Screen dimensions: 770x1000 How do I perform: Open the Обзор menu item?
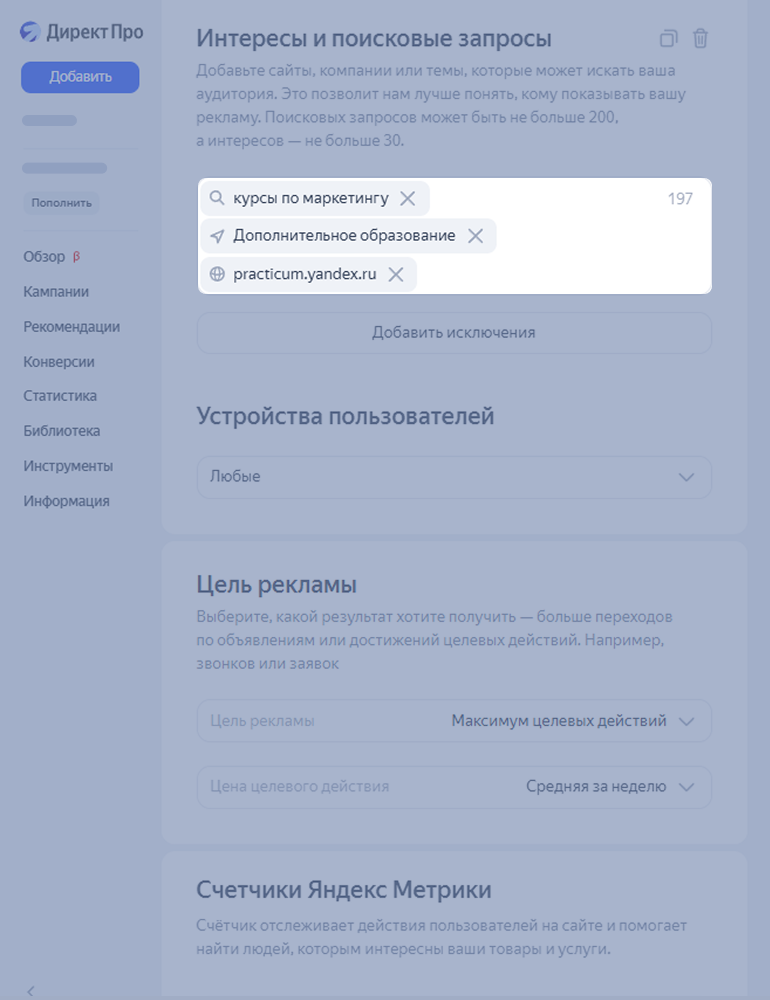coord(44,256)
